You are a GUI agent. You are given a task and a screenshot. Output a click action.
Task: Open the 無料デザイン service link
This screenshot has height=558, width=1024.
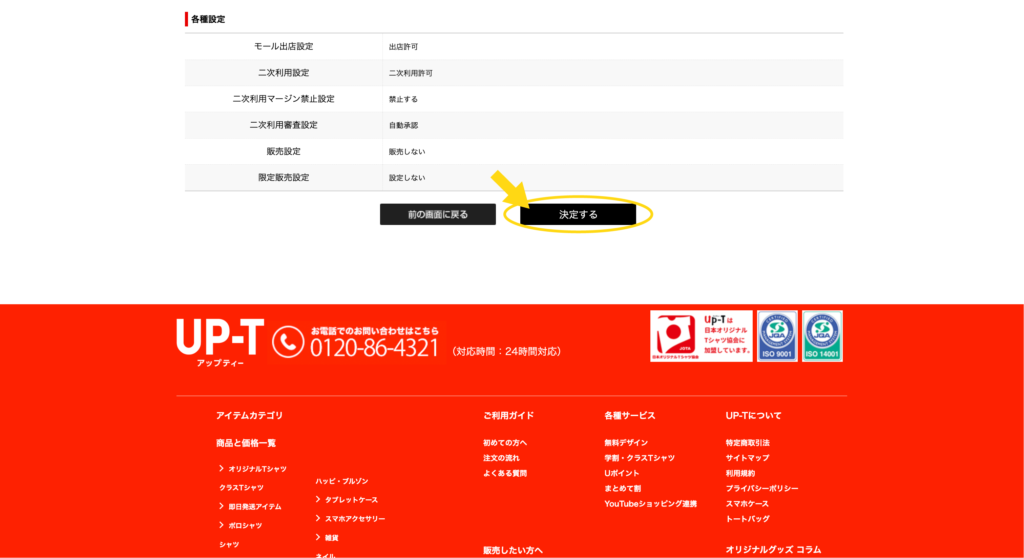coord(626,442)
